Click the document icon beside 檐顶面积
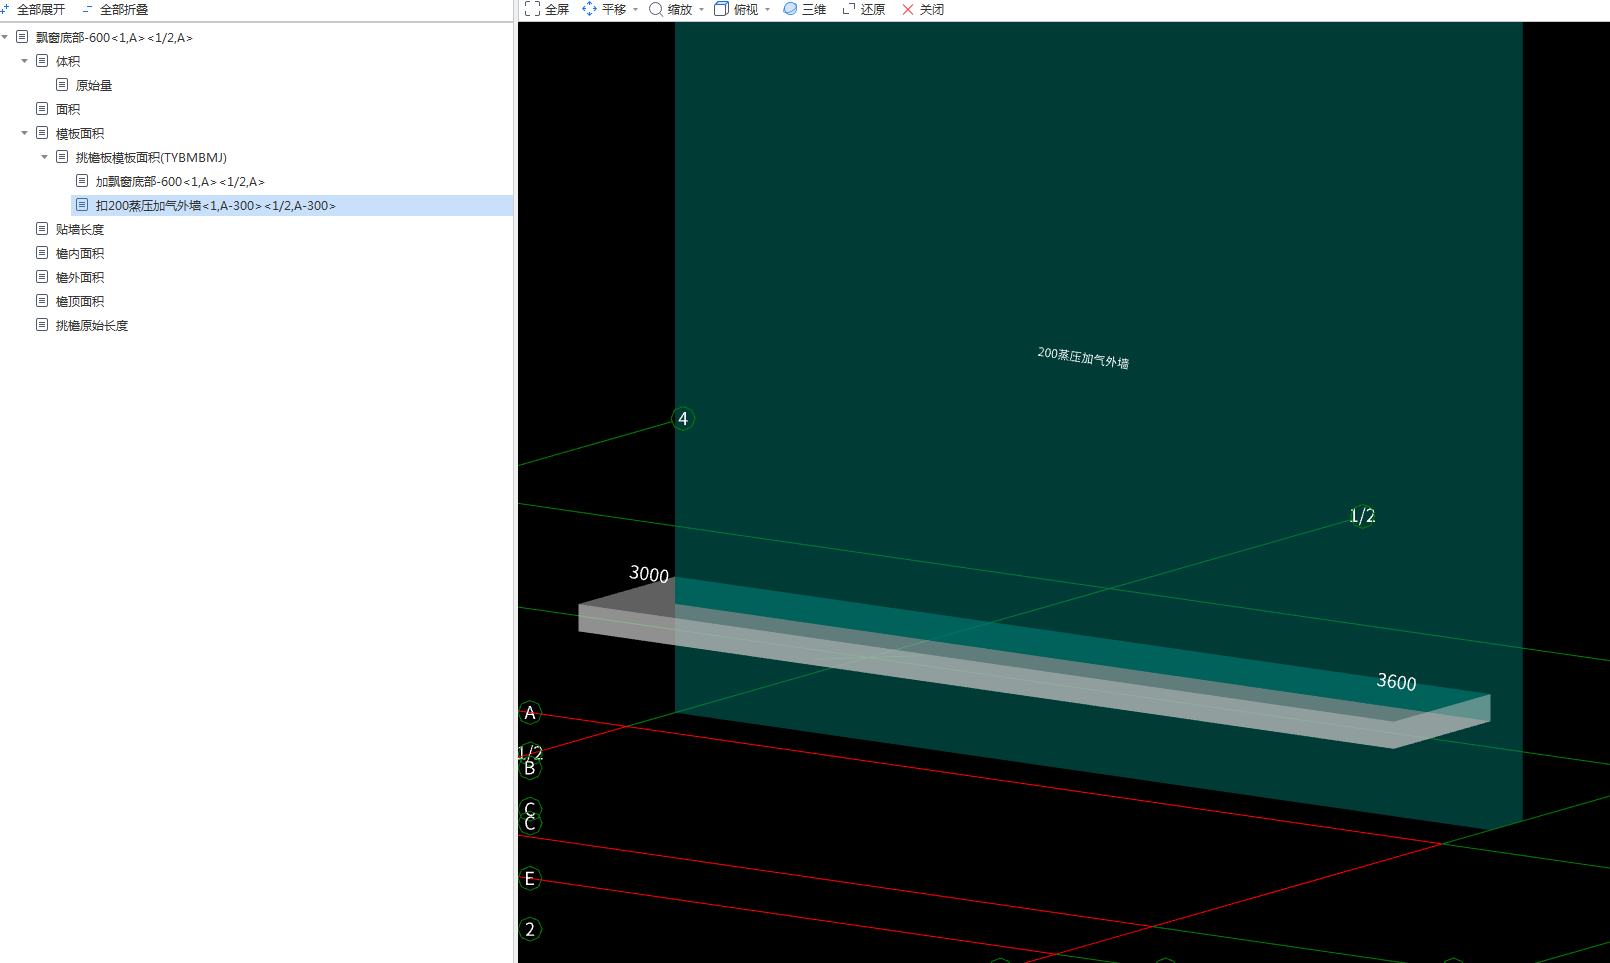 point(42,301)
